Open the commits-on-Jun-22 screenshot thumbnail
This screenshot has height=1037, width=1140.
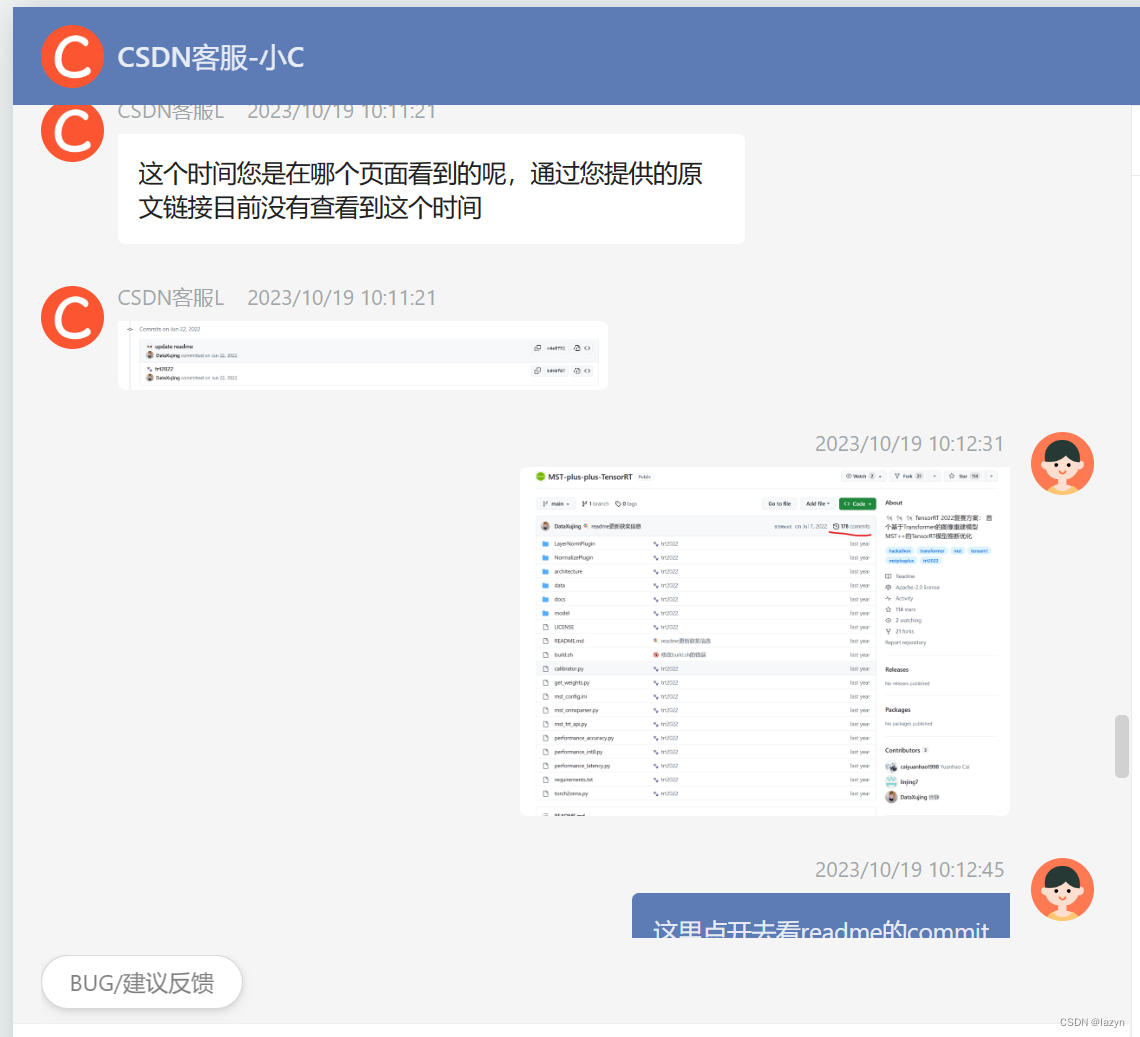click(363, 356)
